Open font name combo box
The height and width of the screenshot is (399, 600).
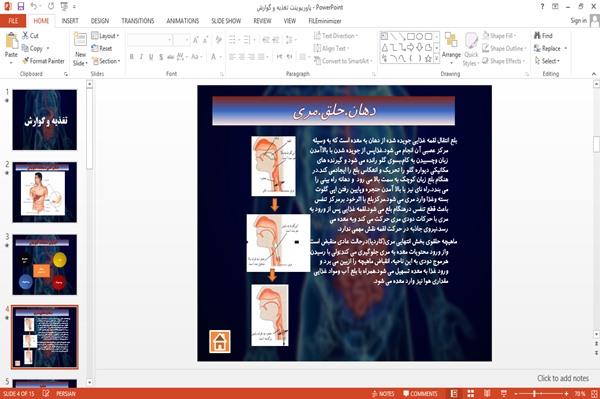(x=150, y=40)
